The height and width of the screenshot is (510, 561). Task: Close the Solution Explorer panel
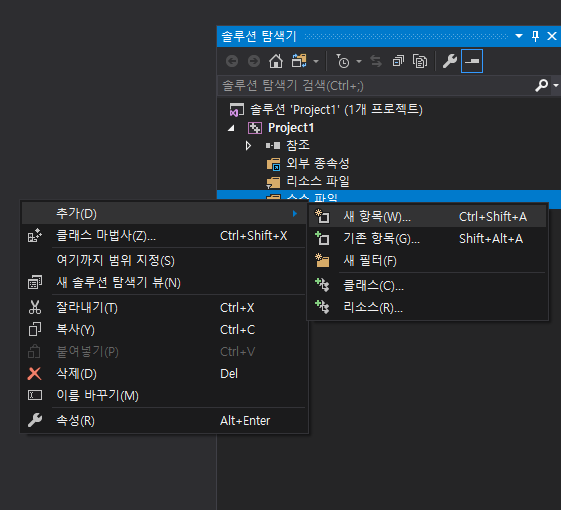click(x=552, y=36)
